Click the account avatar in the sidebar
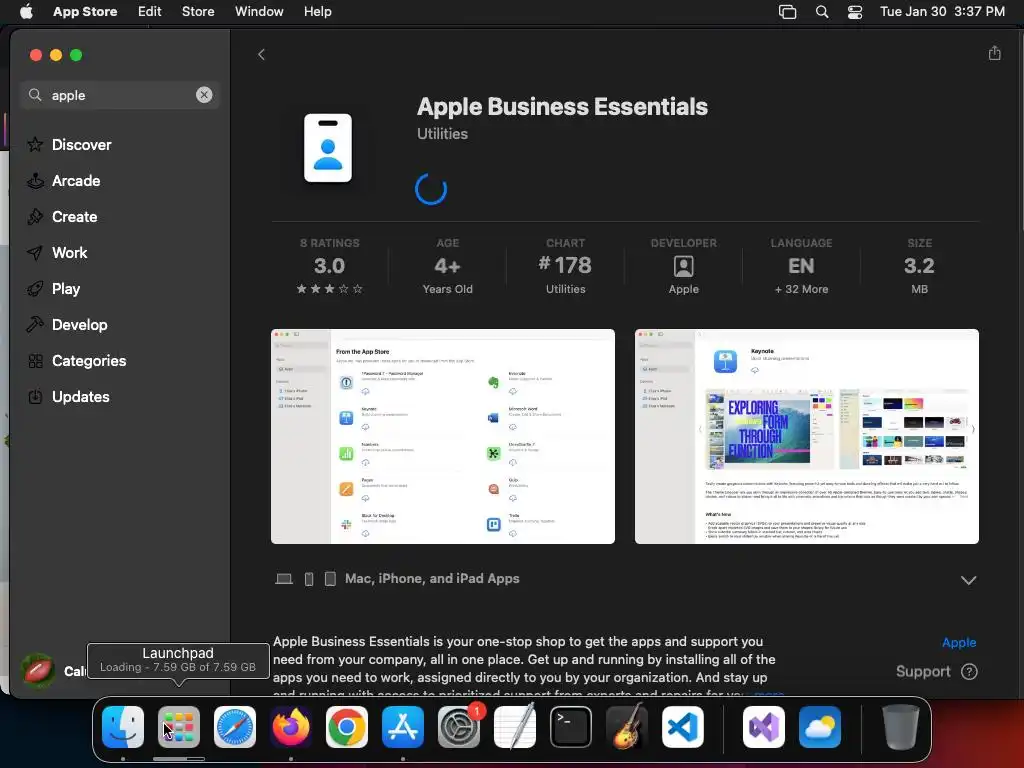 39,670
